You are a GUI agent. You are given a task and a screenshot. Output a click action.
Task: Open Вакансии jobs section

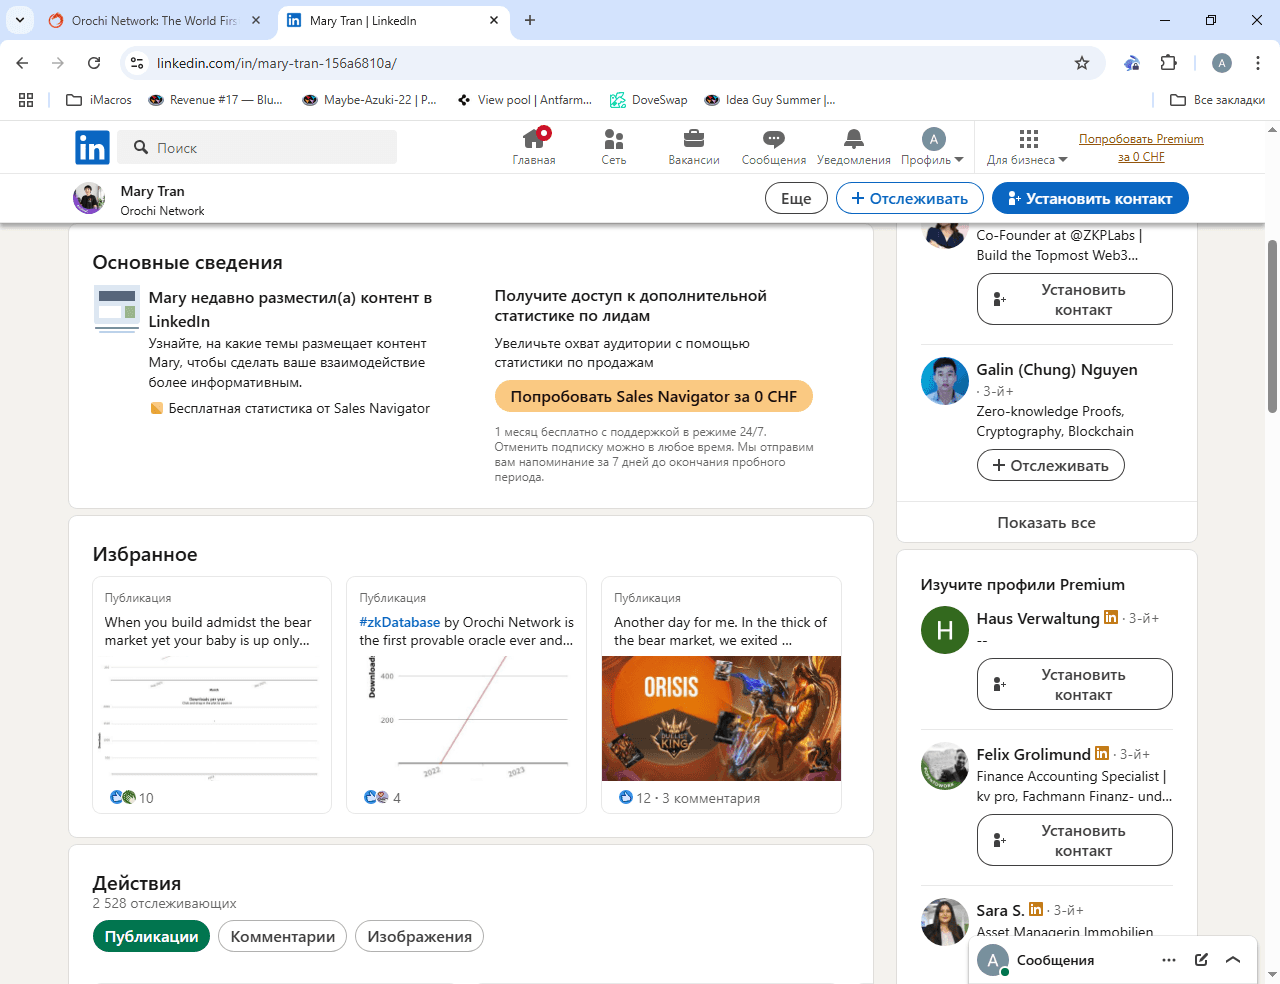694,147
